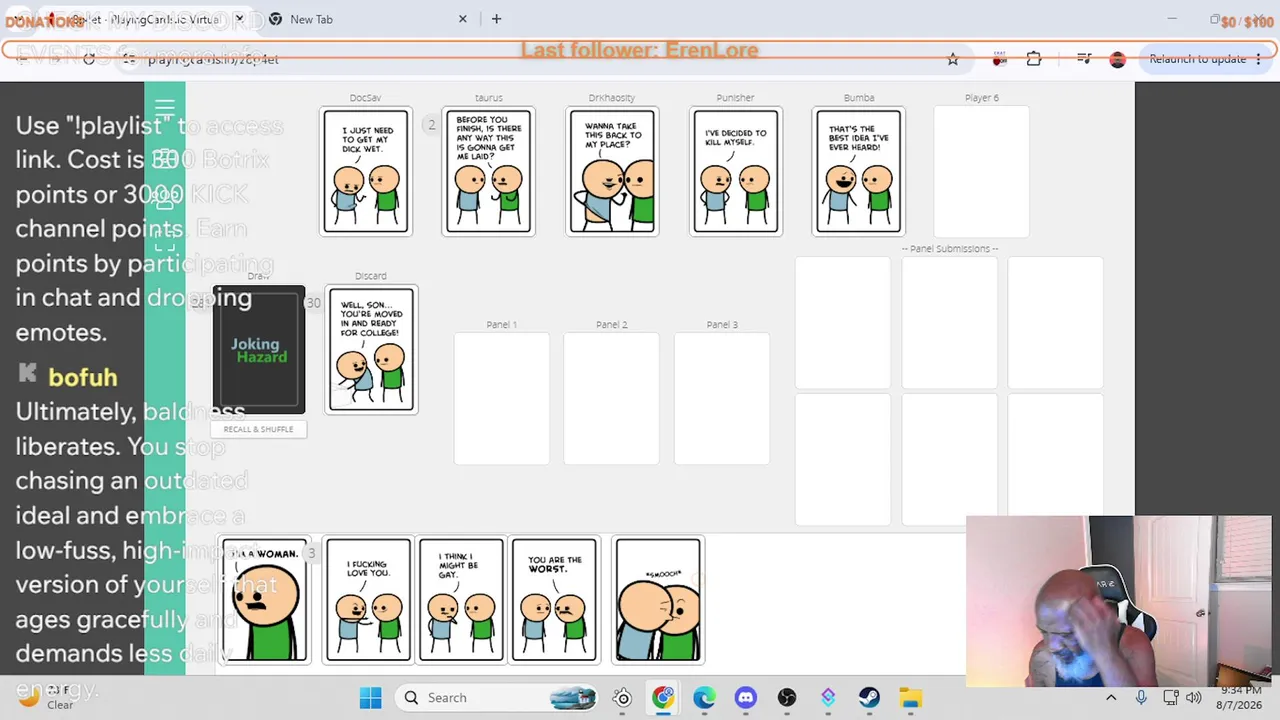1280x720 pixels.
Task: Click the empty Panel 1 slot
Action: pyautogui.click(x=502, y=398)
